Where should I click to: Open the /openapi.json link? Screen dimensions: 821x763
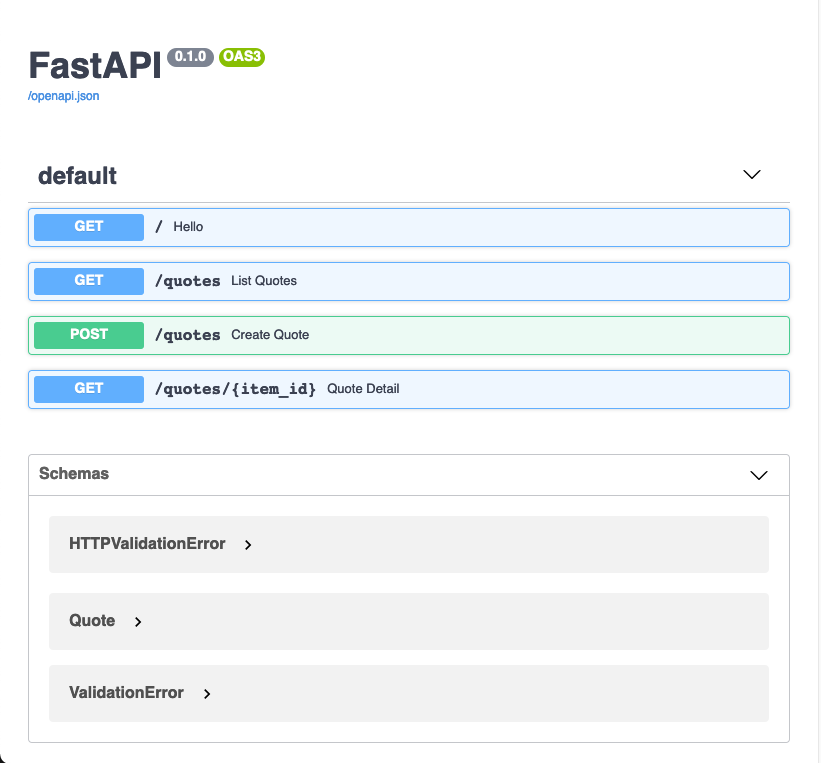63,96
